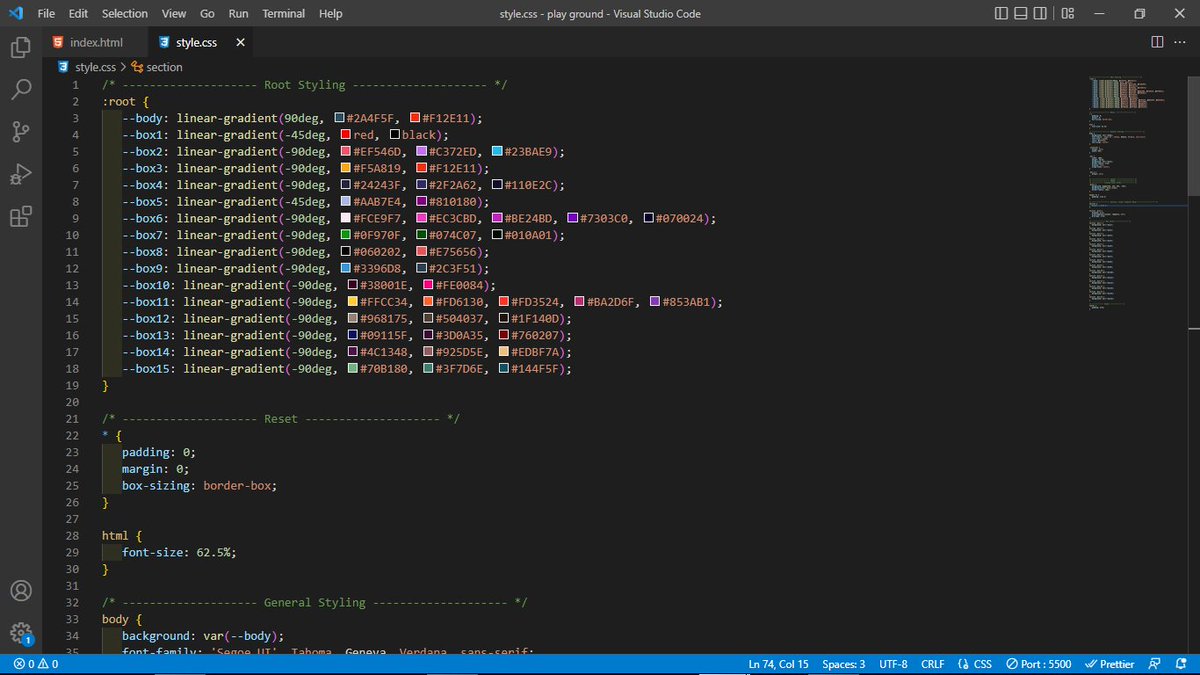Open the File menu
1200x675 pixels.
pos(46,14)
